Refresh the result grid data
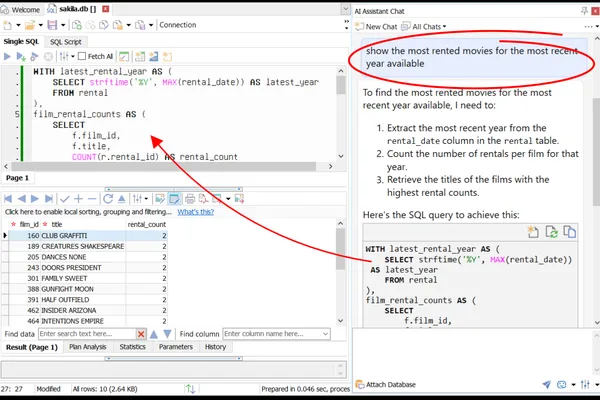The width and height of the screenshot is (600, 400). (108, 199)
